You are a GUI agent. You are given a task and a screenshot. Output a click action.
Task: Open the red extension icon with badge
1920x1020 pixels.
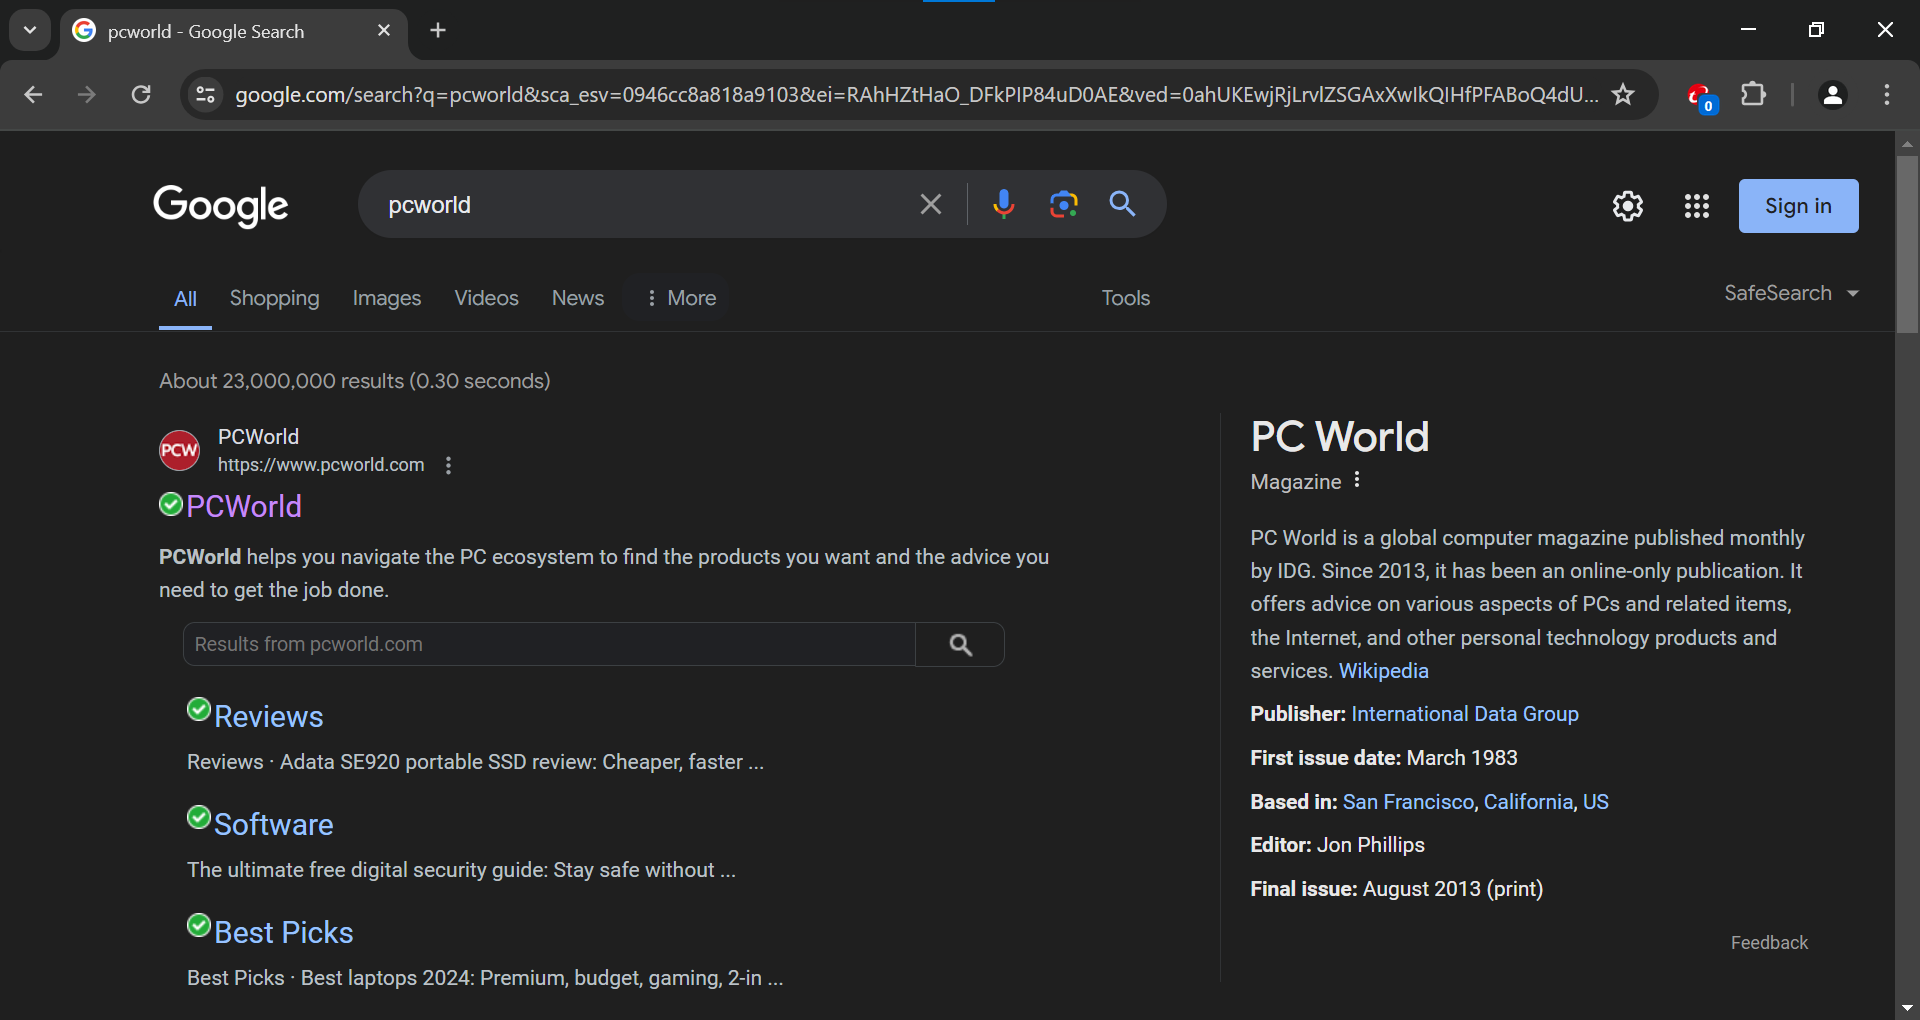(x=1700, y=96)
